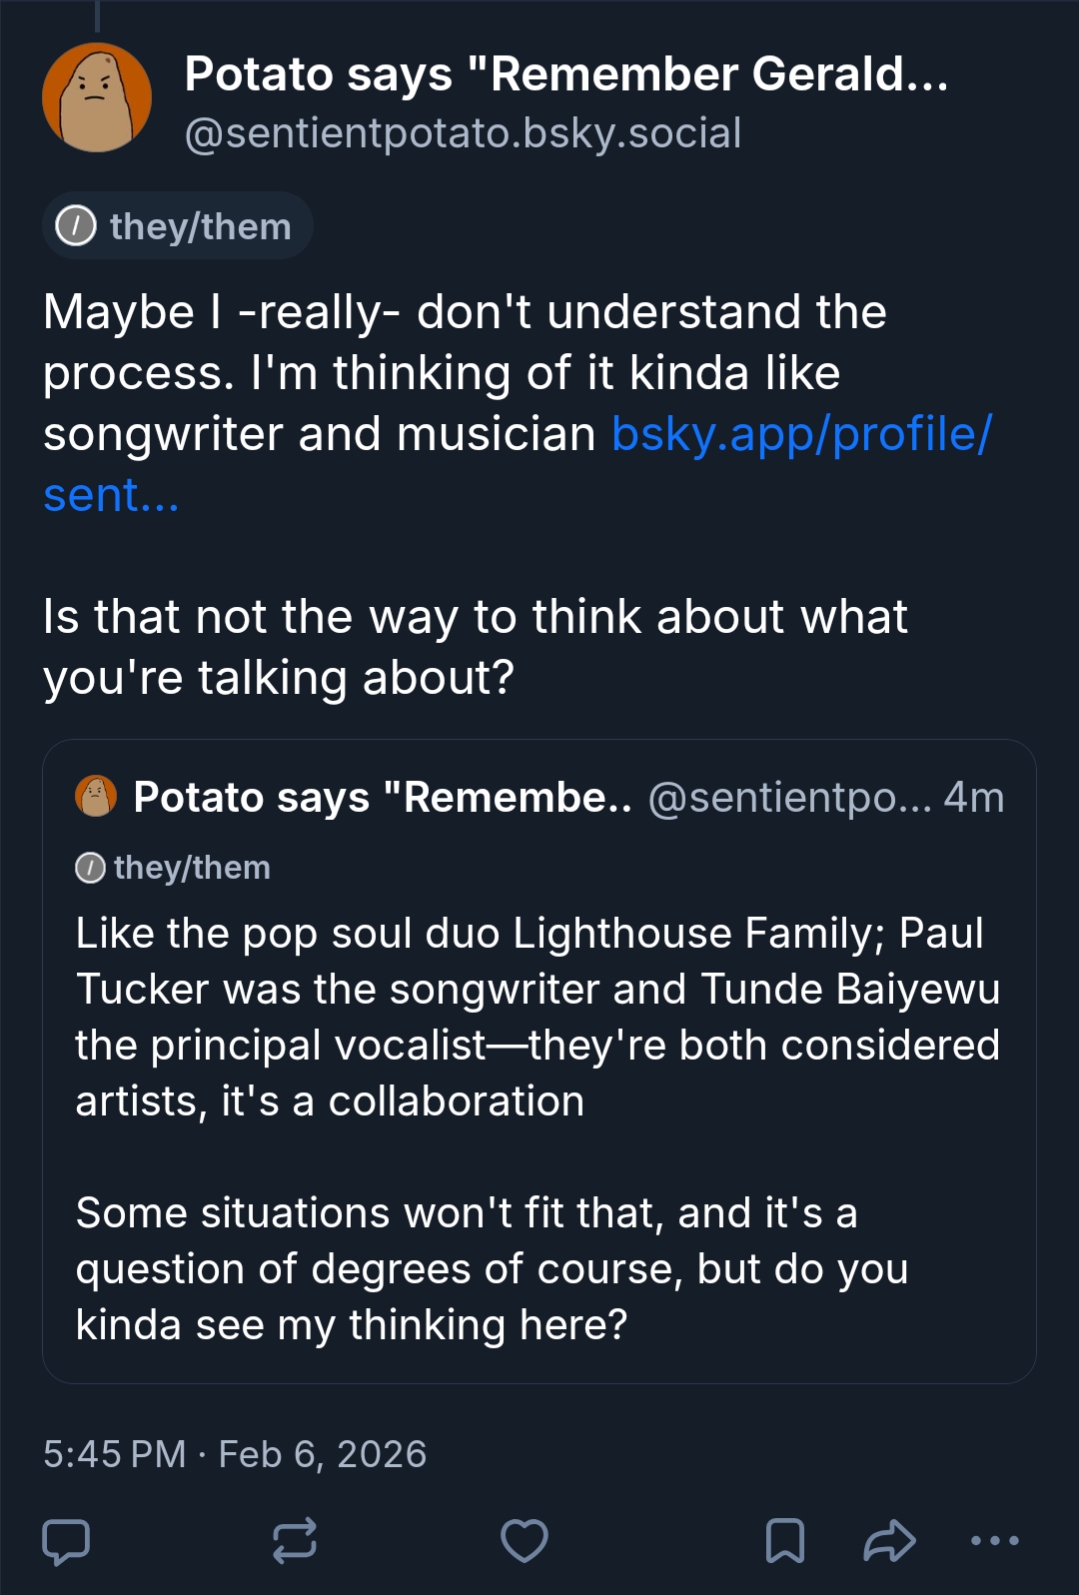Click the quoted post's 4m timestamp
1079x1595 pixels.
(974, 798)
